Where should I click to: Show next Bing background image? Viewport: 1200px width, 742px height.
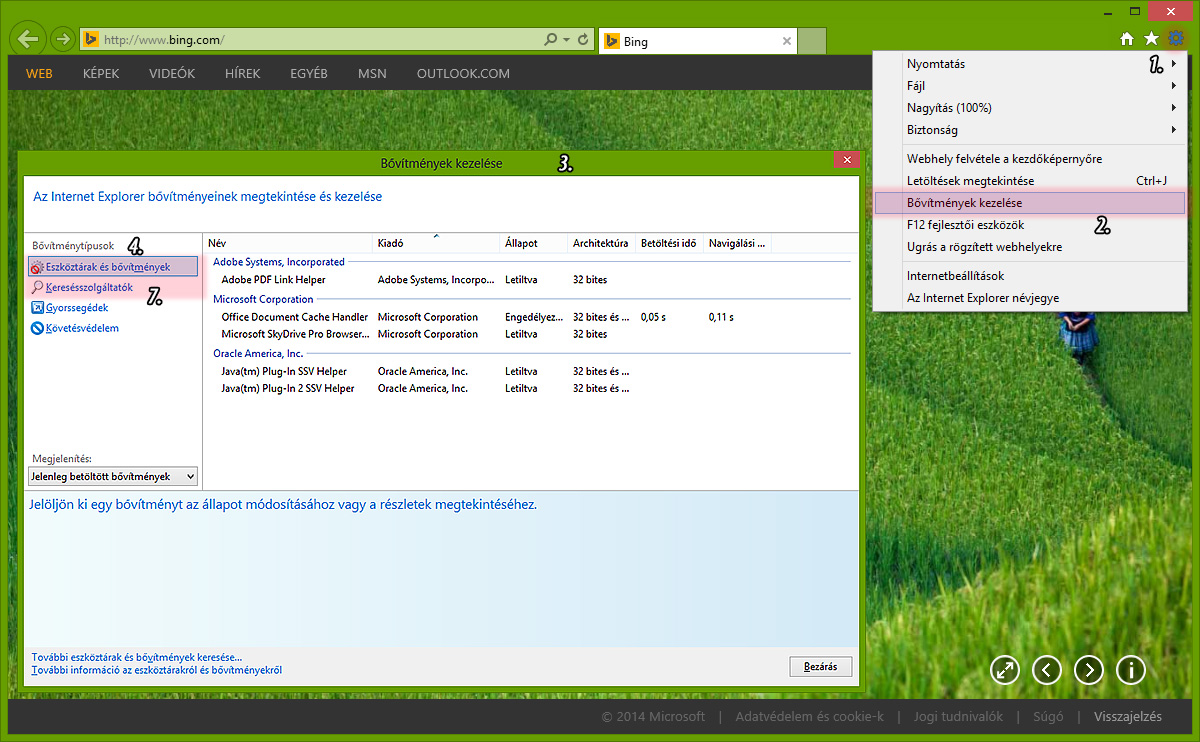point(1089,669)
